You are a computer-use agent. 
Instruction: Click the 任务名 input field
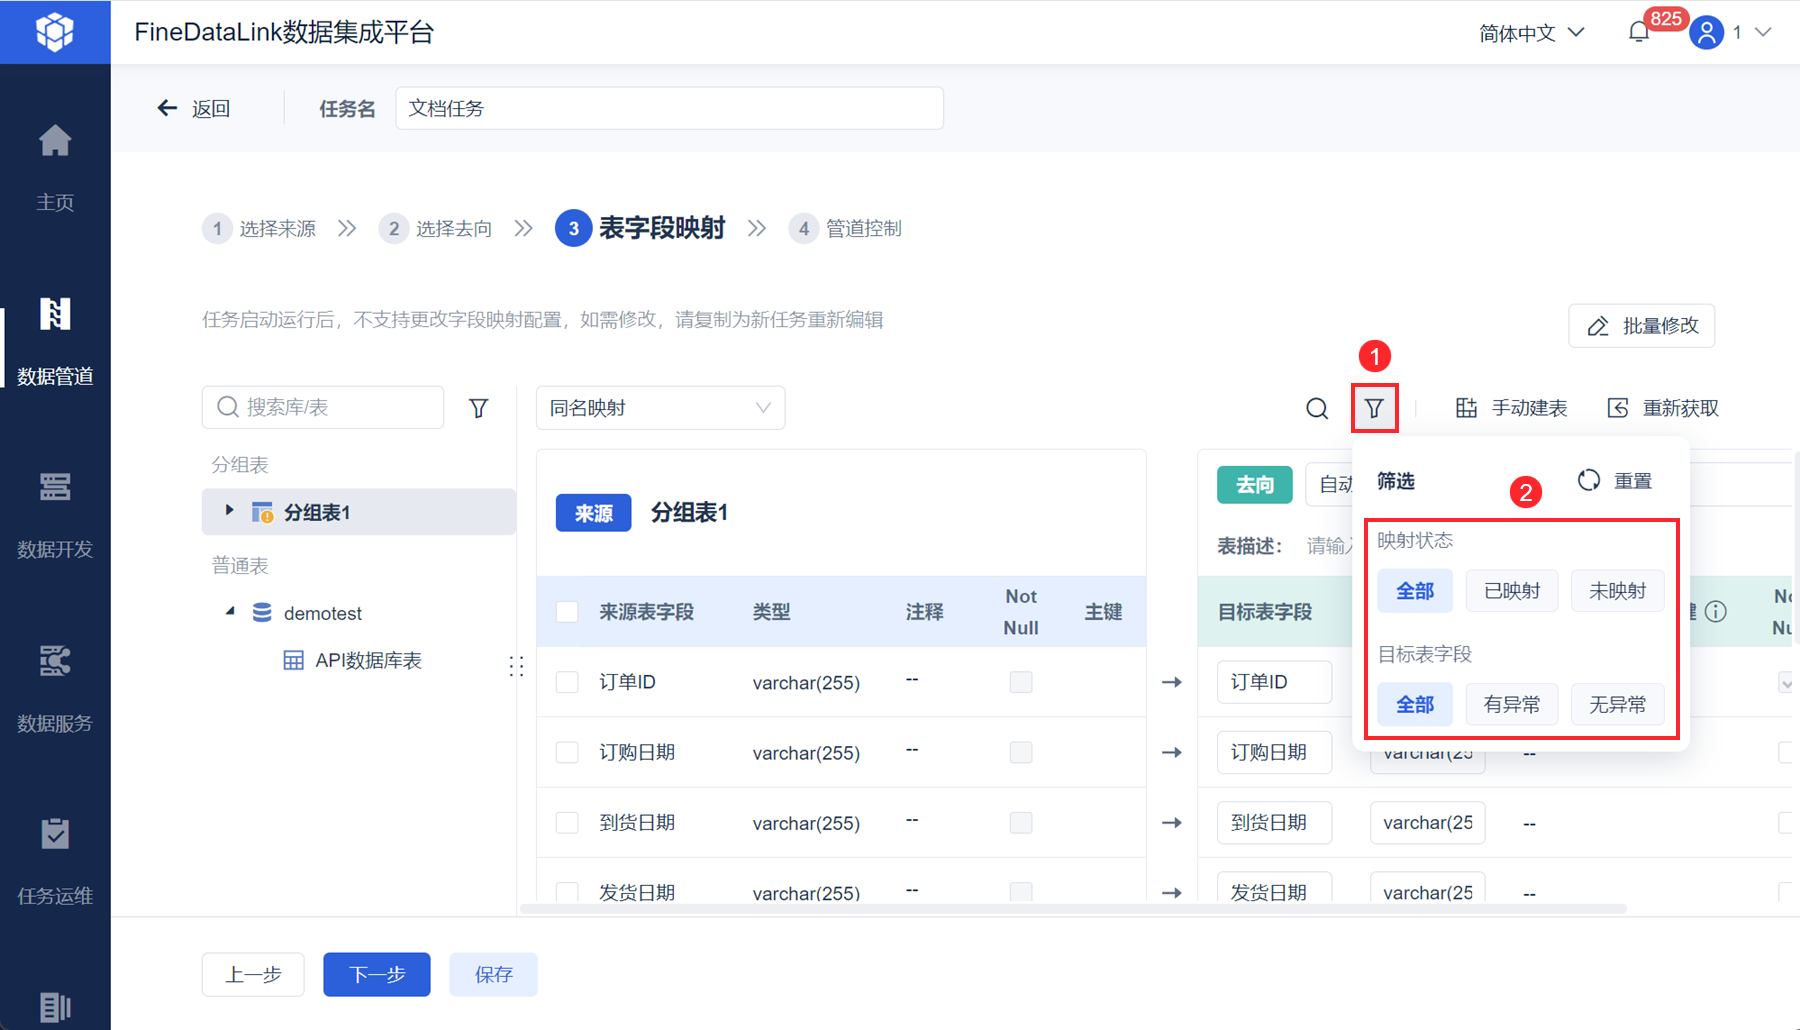[670, 108]
